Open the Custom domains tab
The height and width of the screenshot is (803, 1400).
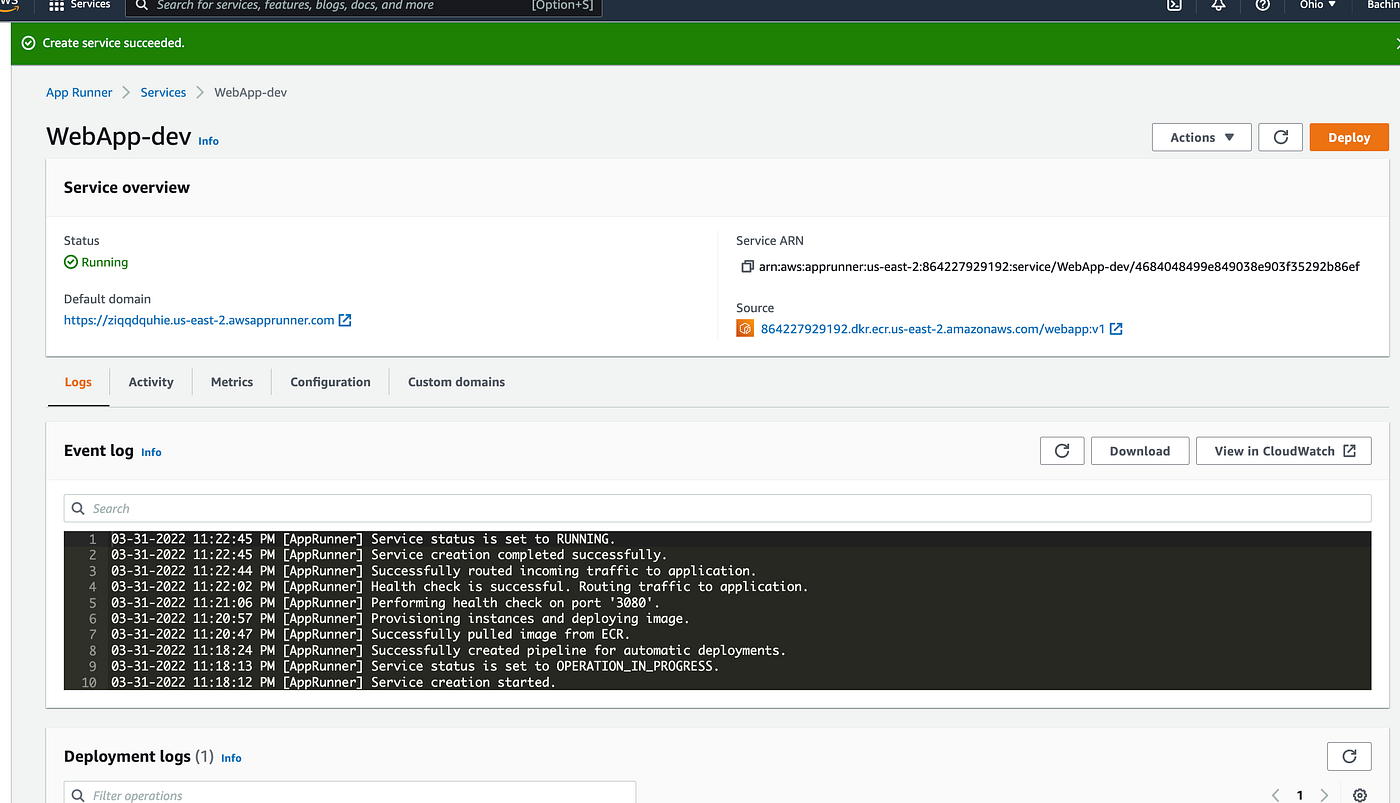[456, 382]
